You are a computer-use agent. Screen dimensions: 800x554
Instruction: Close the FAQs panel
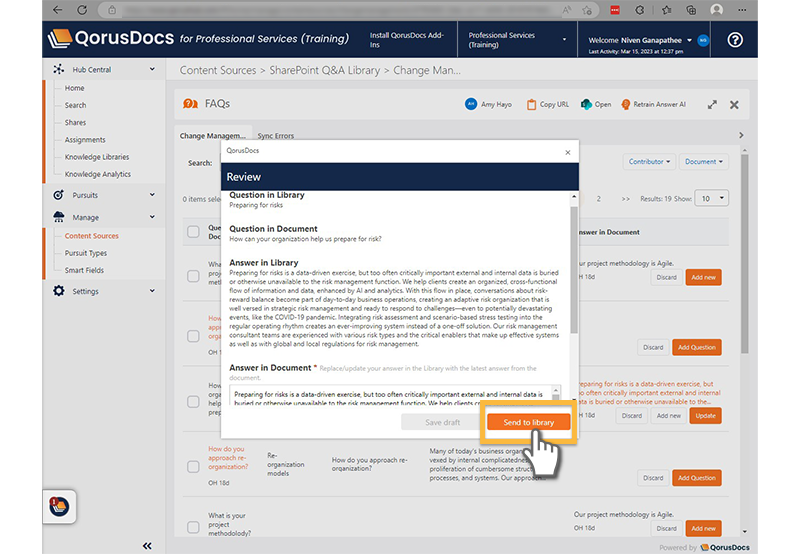(734, 105)
